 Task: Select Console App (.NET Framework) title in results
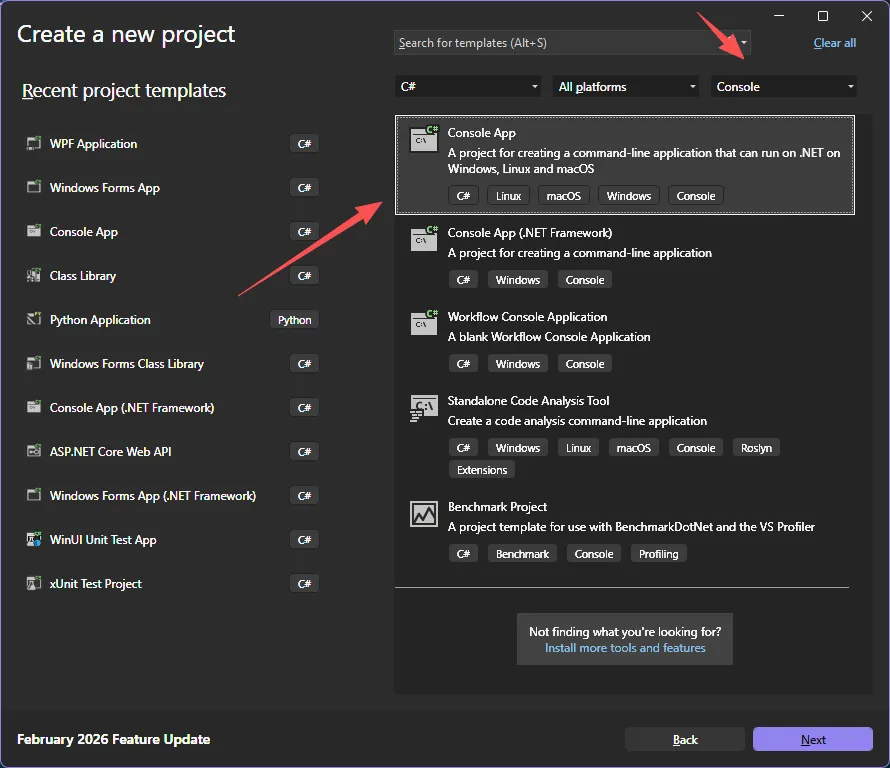530,233
